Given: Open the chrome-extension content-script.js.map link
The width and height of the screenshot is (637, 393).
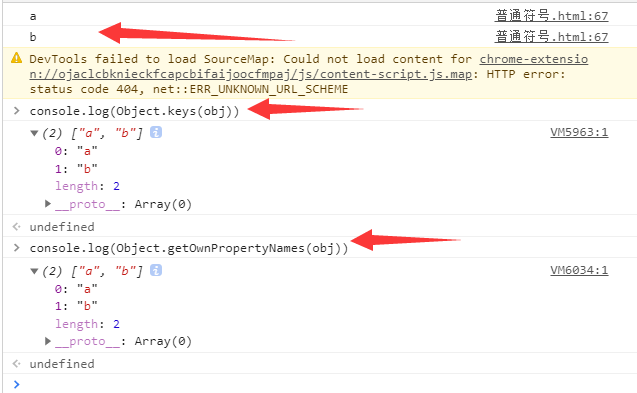Looking at the screenshot, I should tap(309, 67).
